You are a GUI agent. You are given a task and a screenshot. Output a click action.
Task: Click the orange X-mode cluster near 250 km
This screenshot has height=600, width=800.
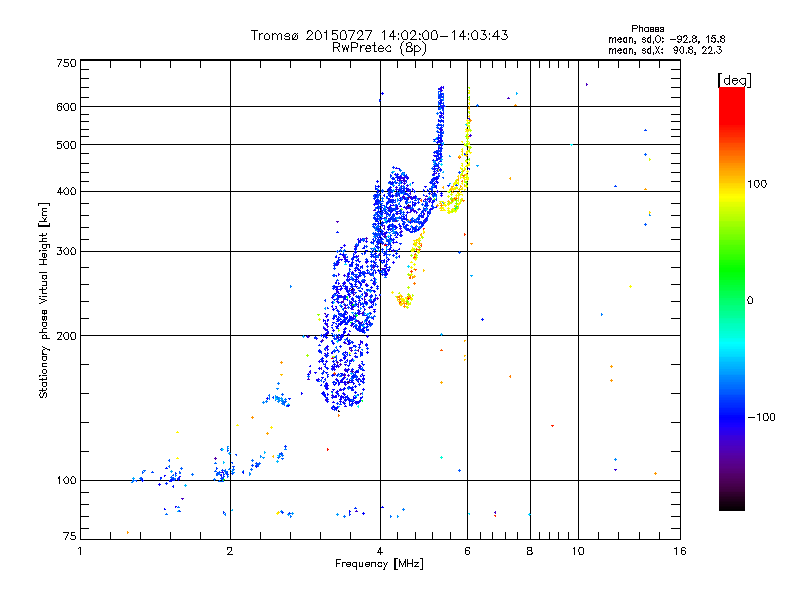coord(406,300)
